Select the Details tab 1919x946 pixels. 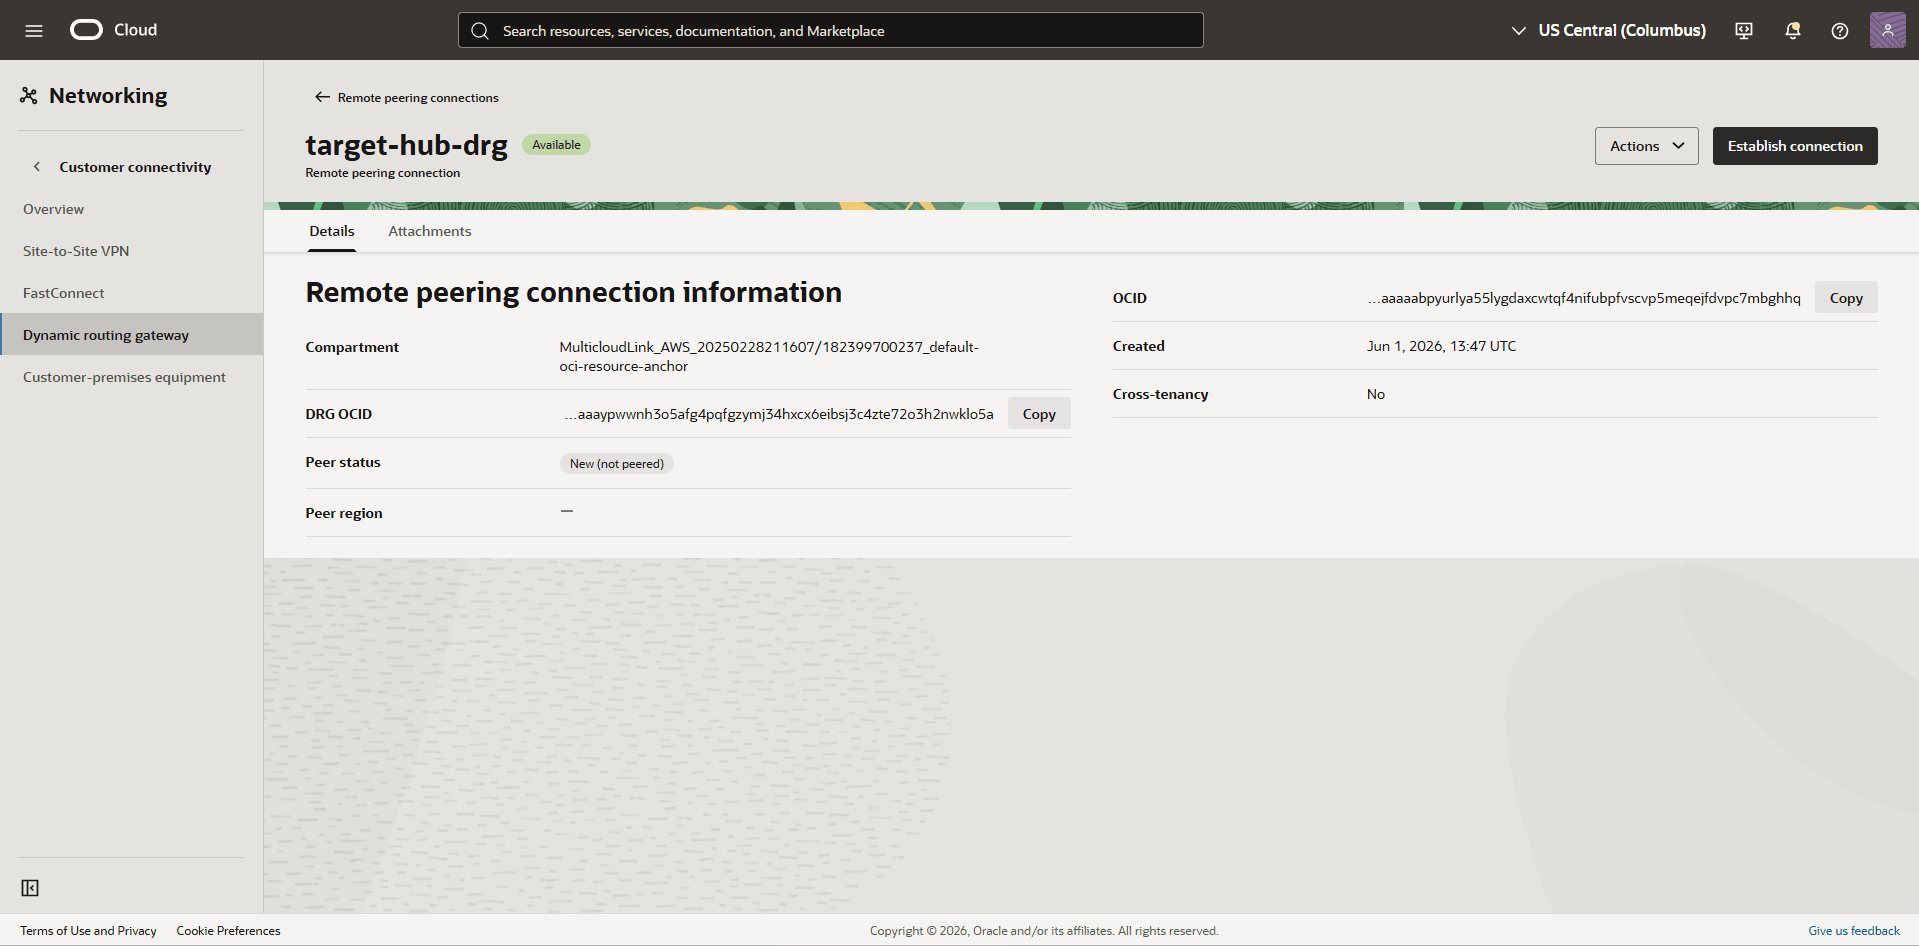click(332, 231)
